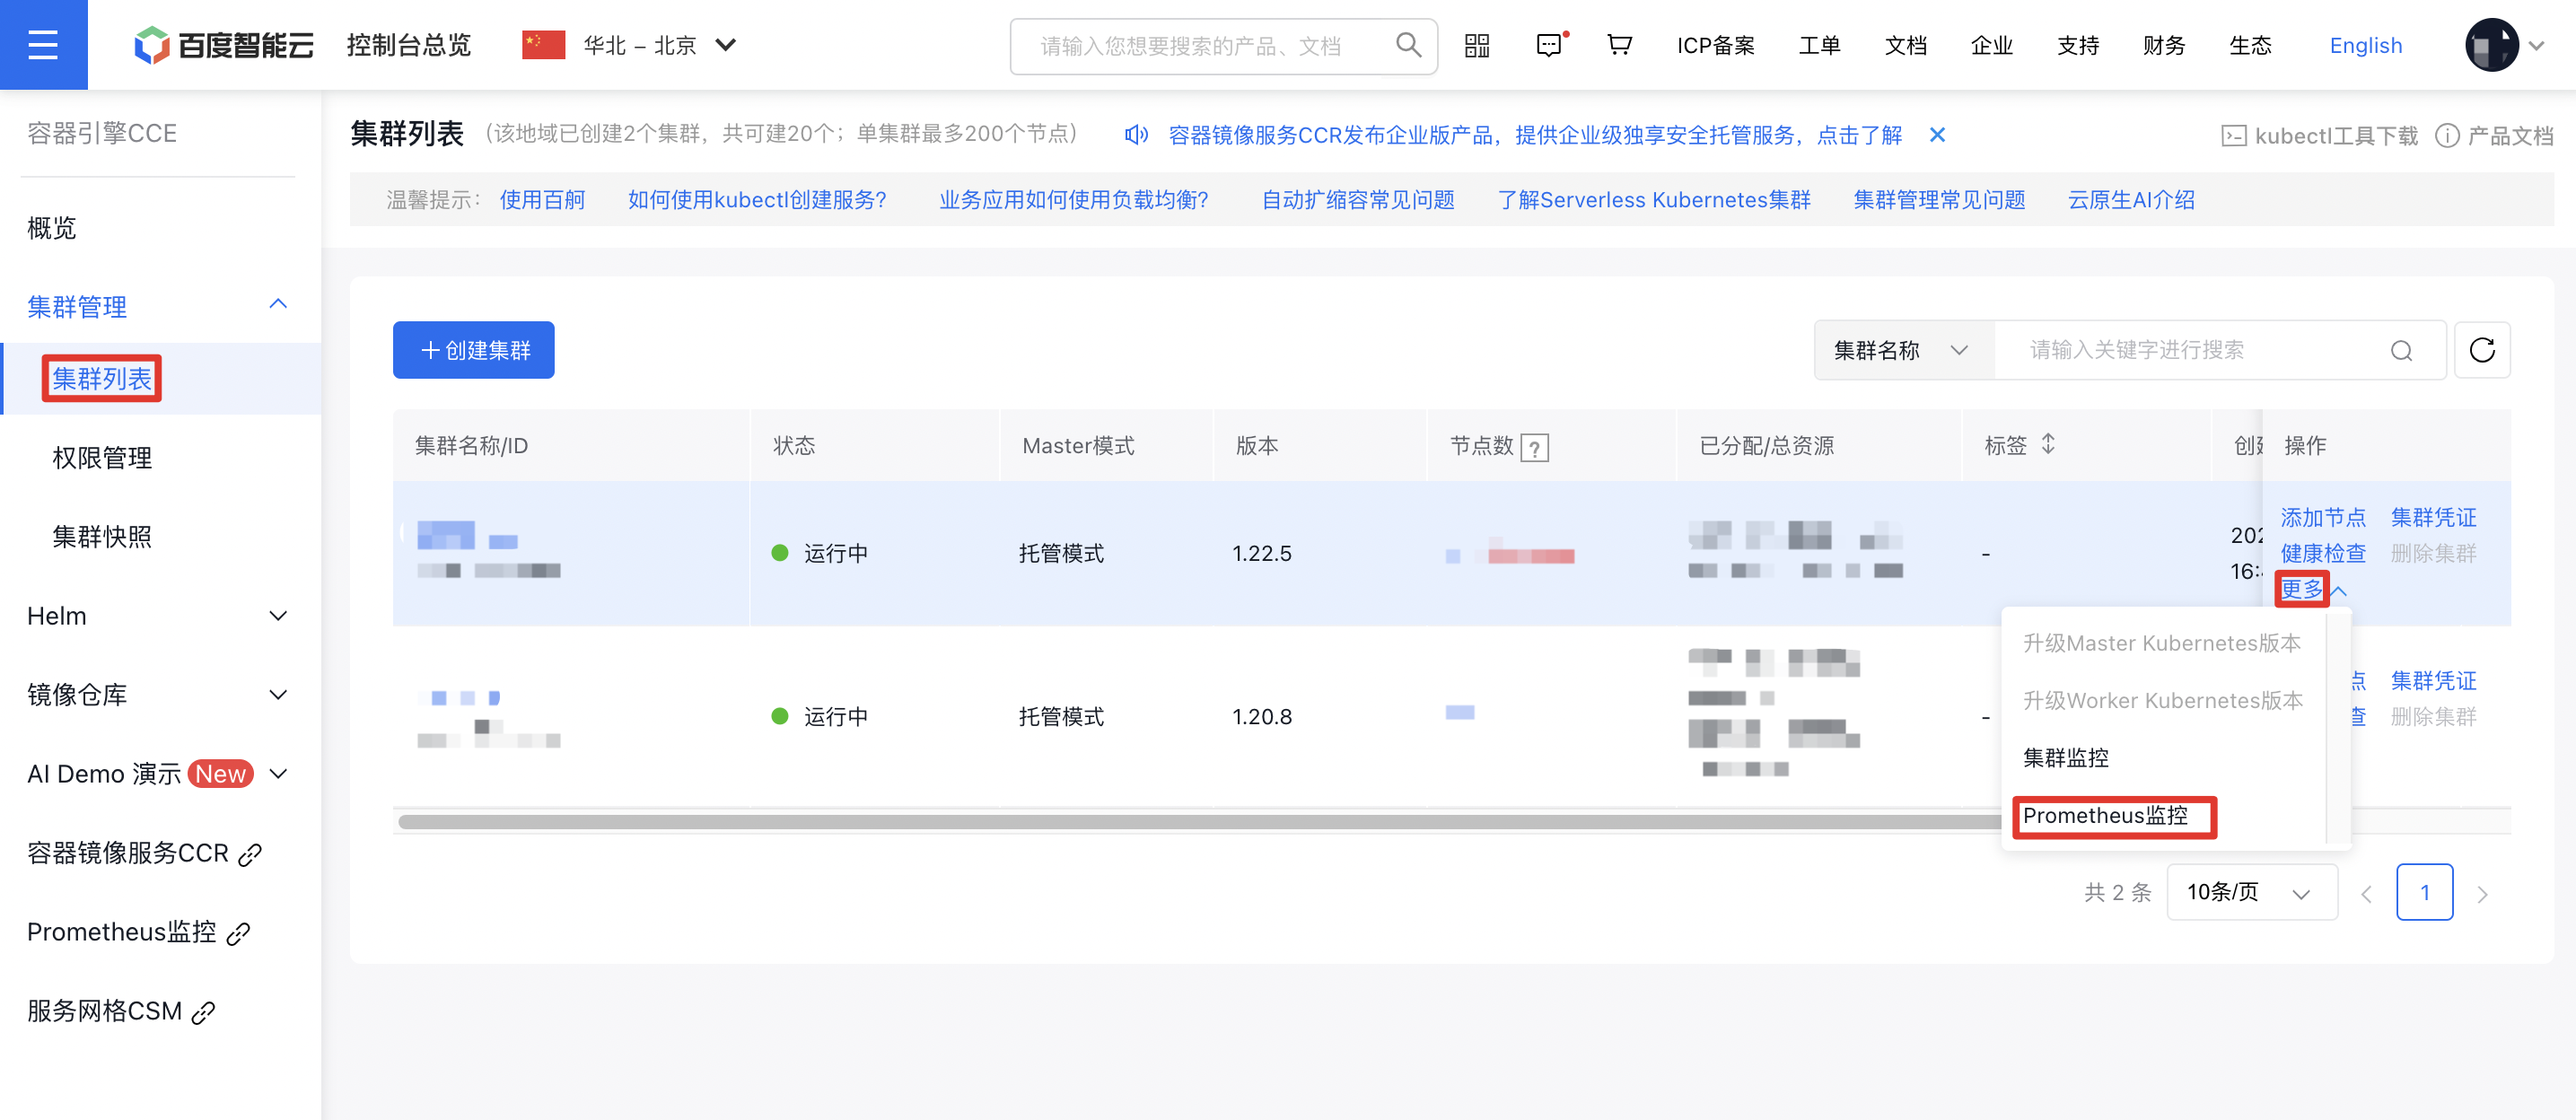
Task: Select 集群快照 in the sidebar
Action: pos(102,537)
